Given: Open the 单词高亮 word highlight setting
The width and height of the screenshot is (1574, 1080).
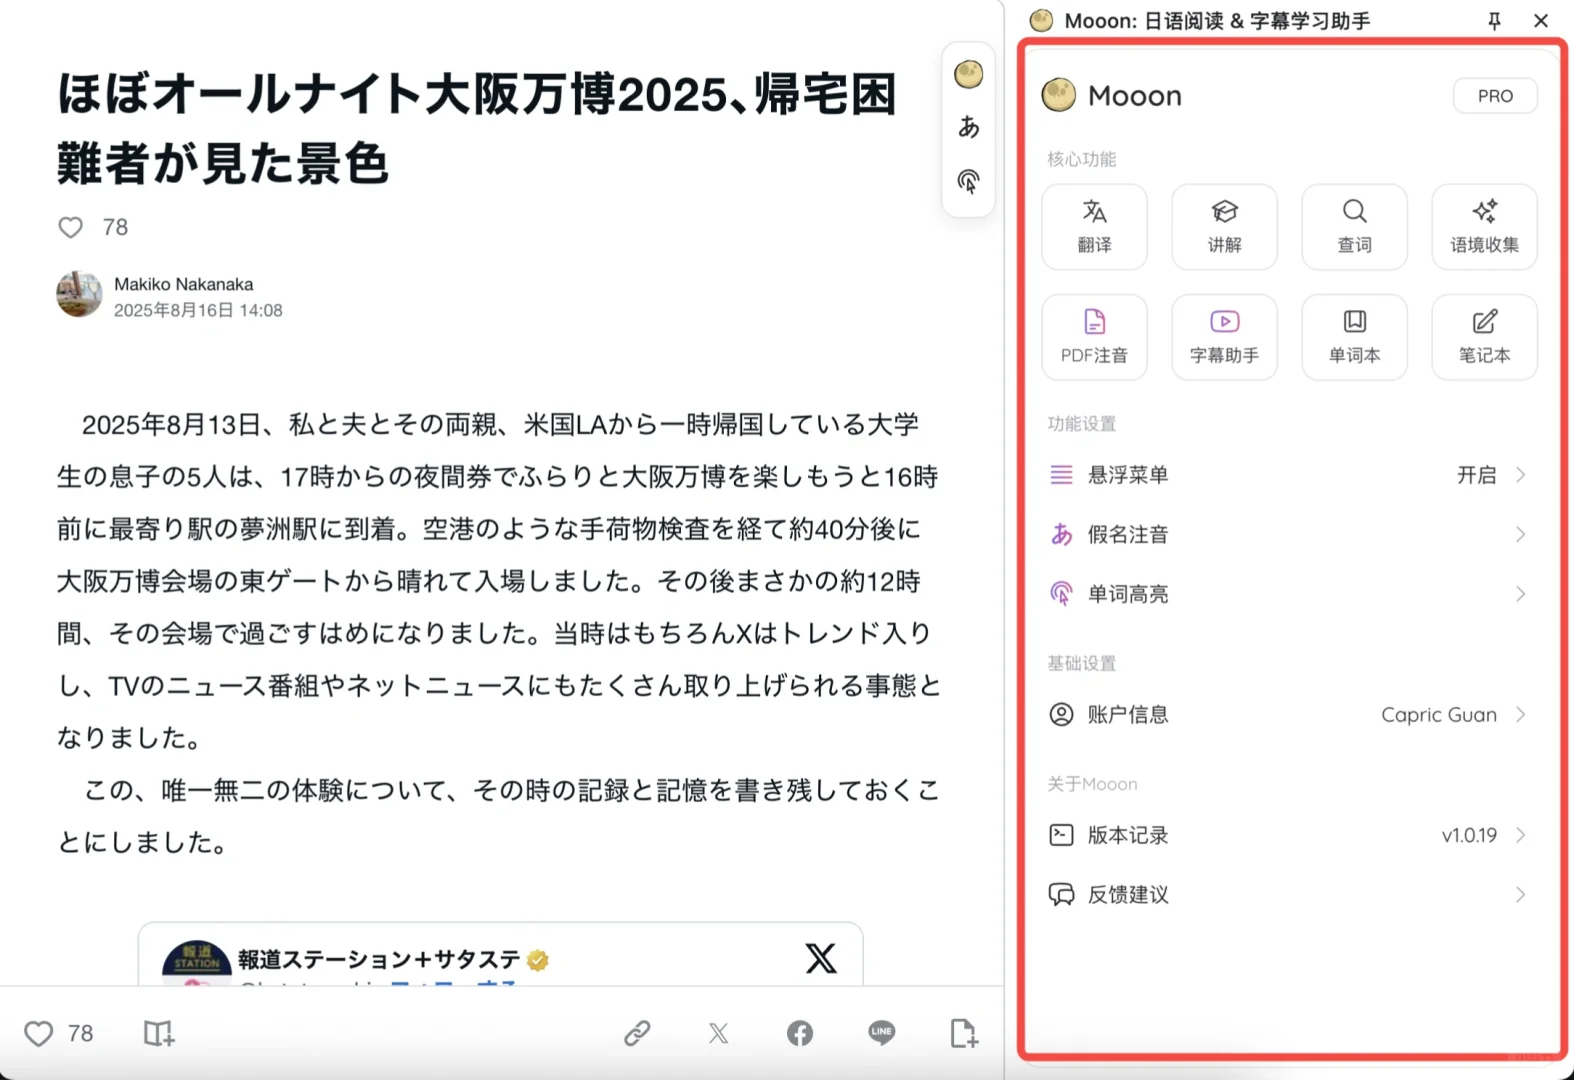Looking at the screenshot, I should 1288,594.
